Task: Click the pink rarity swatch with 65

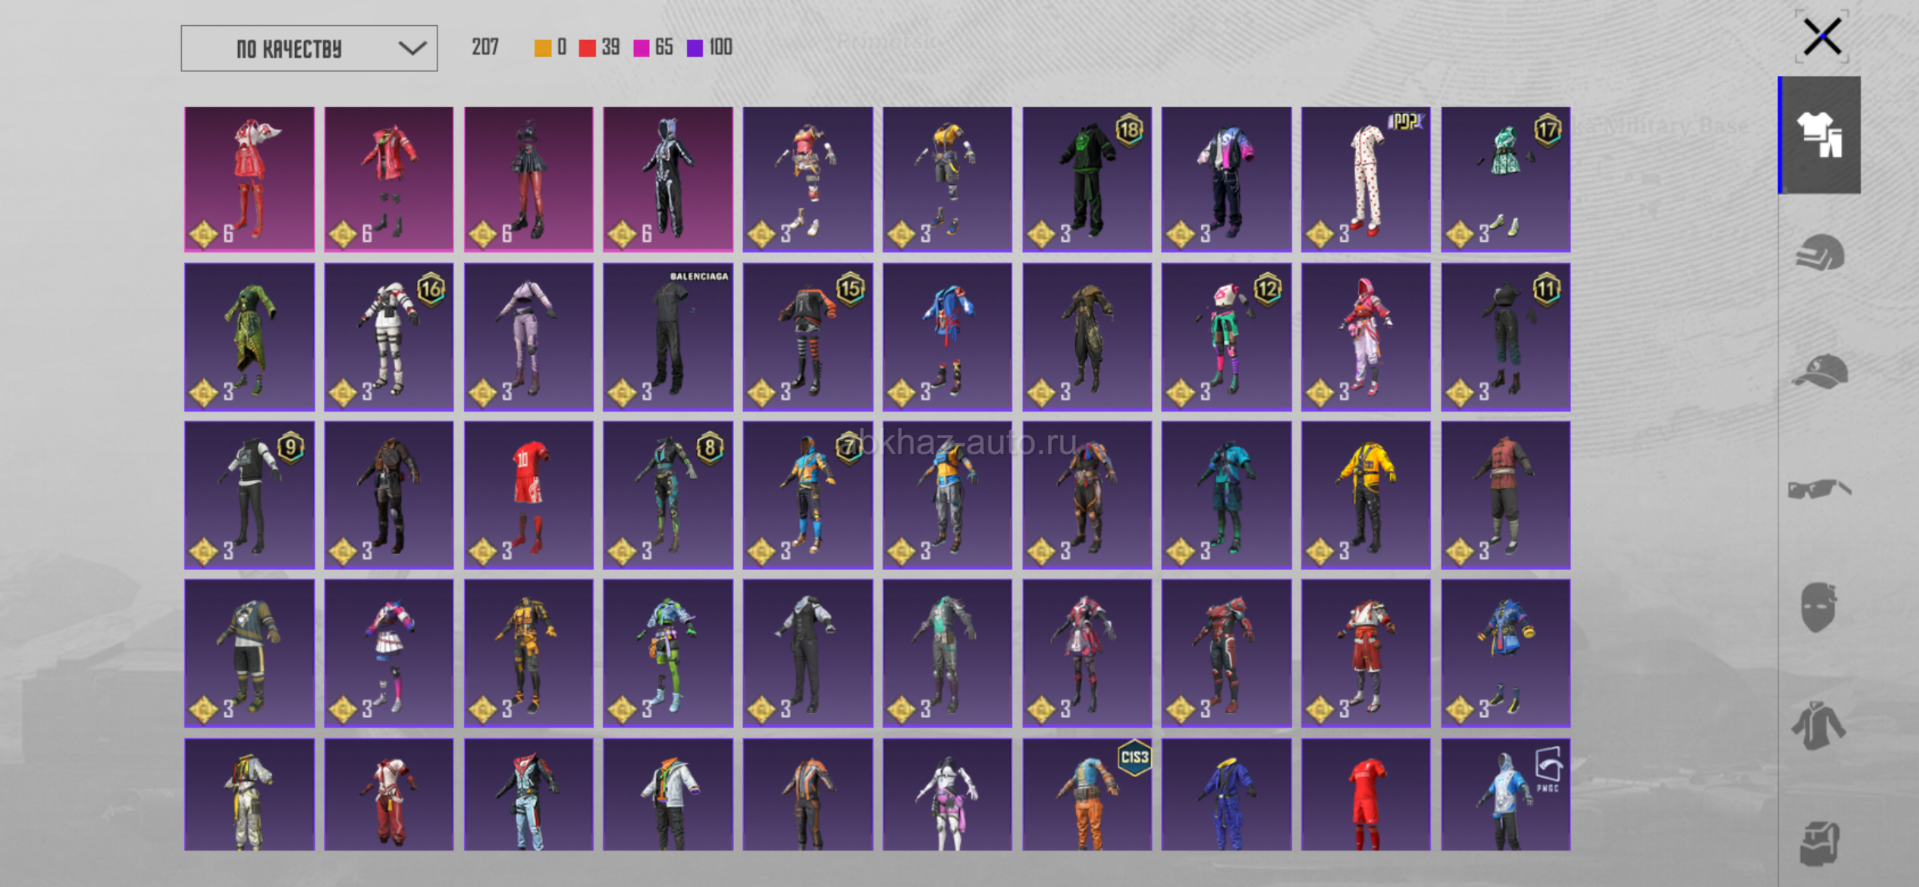Action: (642, 48)
